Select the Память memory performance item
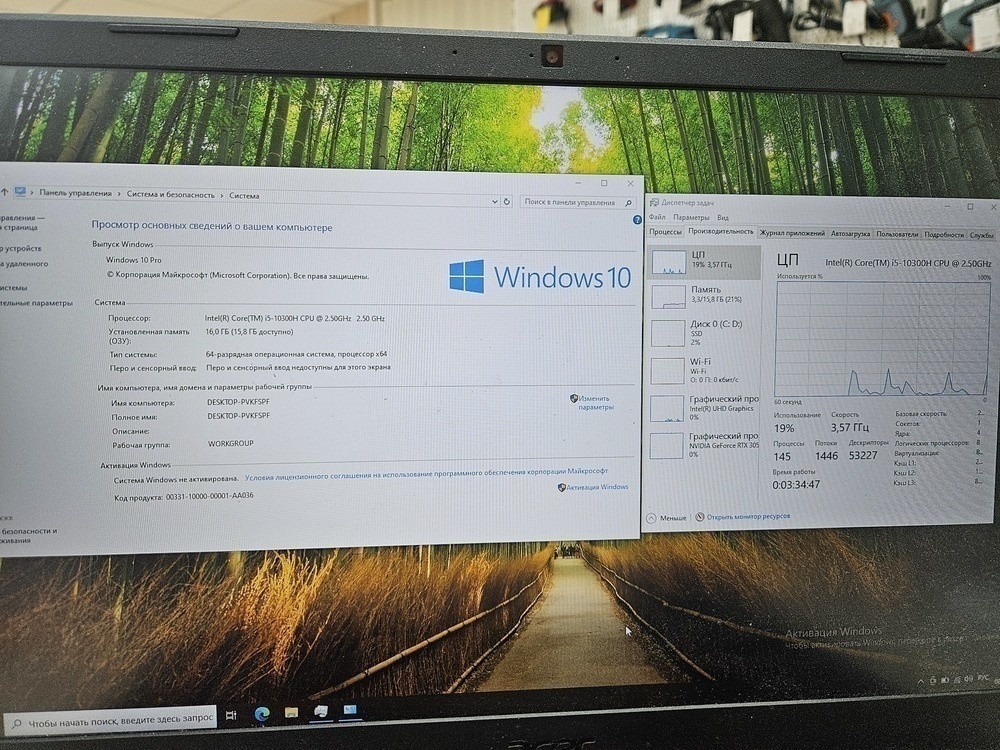1000x750 pixels. [703, 295]
